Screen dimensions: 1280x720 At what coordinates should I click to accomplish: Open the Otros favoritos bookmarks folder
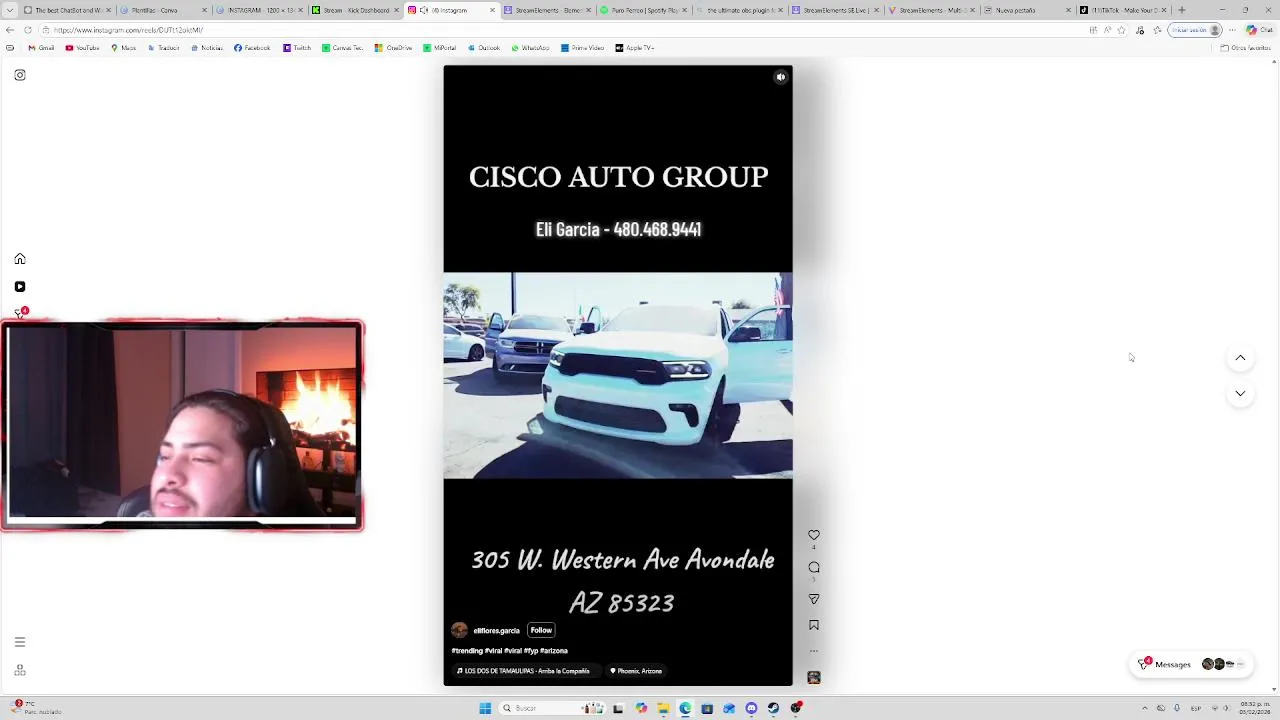click(1245, 48)
